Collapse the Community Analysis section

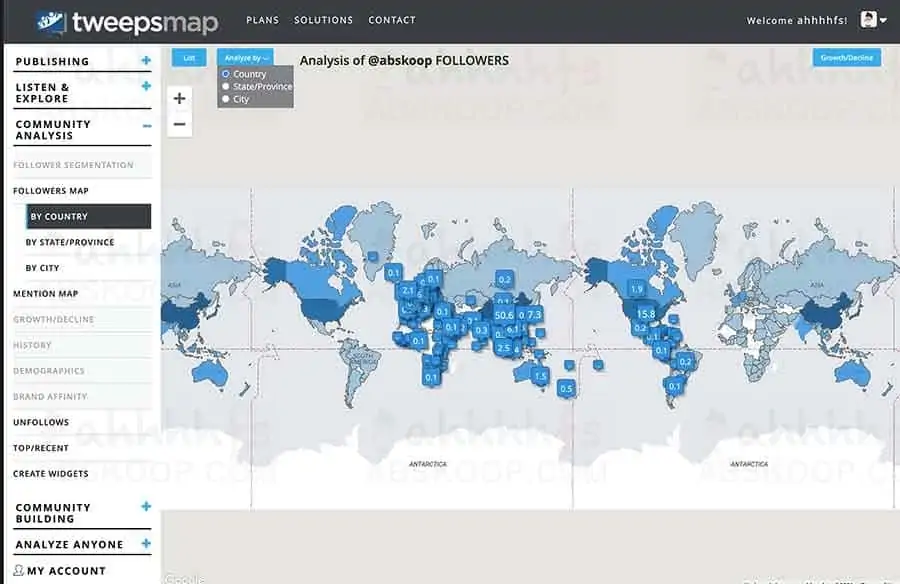point(146,125)
